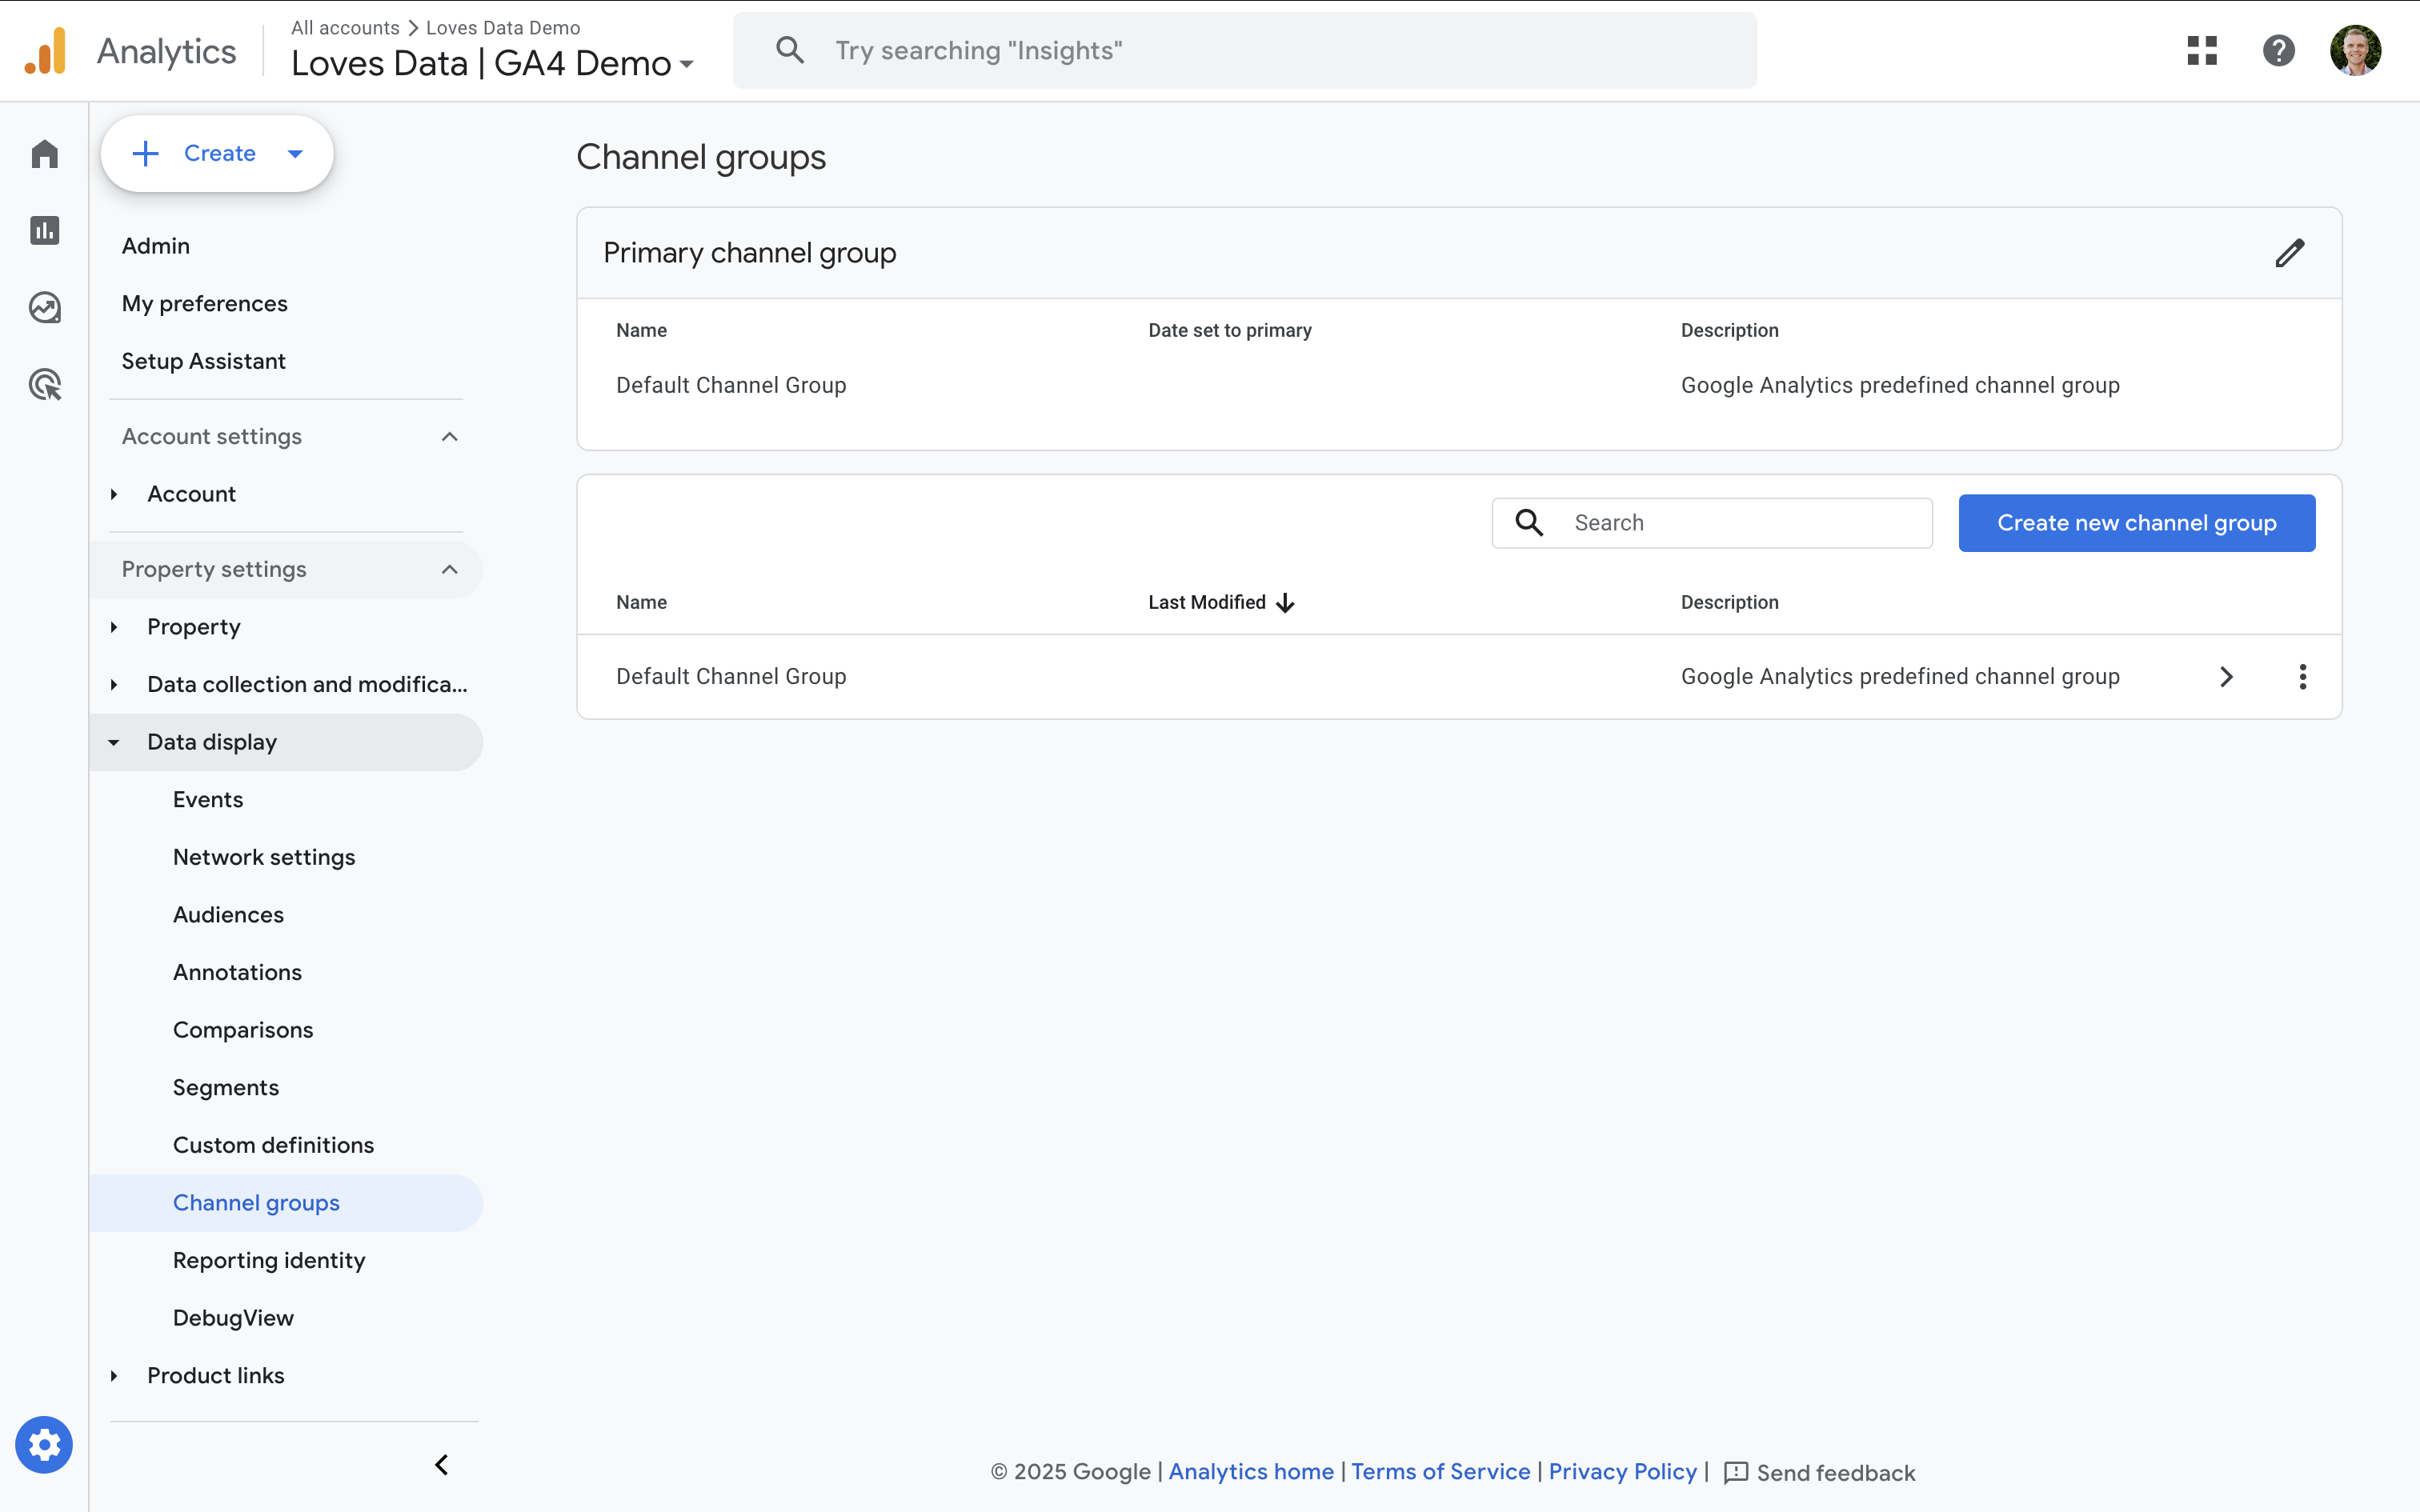Screen dimensions: 2420x1512
Task: Click Name column header in list table
Action: (641, 603)
